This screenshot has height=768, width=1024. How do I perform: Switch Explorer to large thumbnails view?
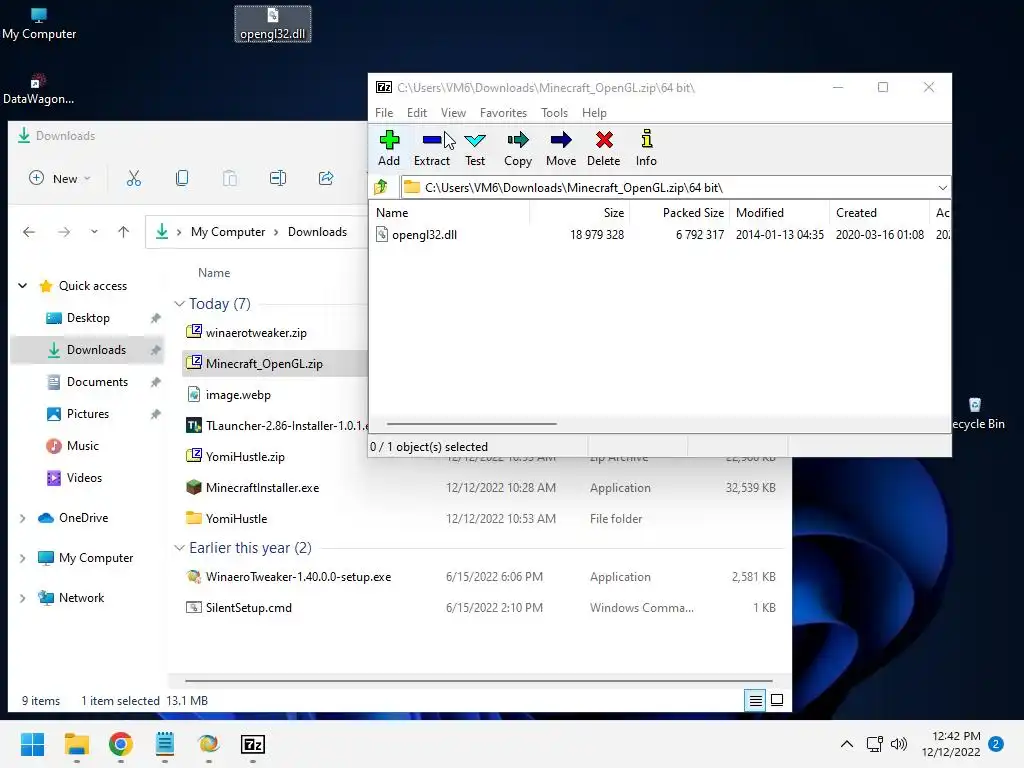pyautogui.click(x=777, y=701)
